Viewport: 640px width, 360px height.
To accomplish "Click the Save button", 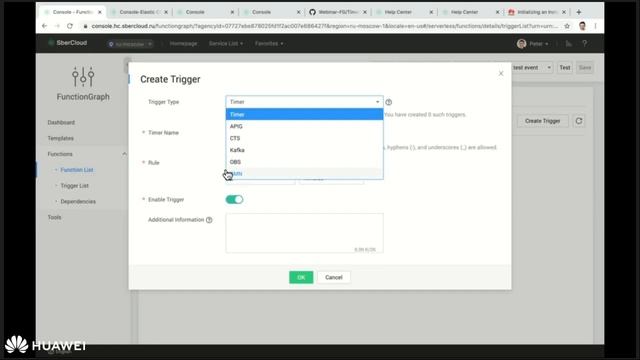I will (584, 67).
